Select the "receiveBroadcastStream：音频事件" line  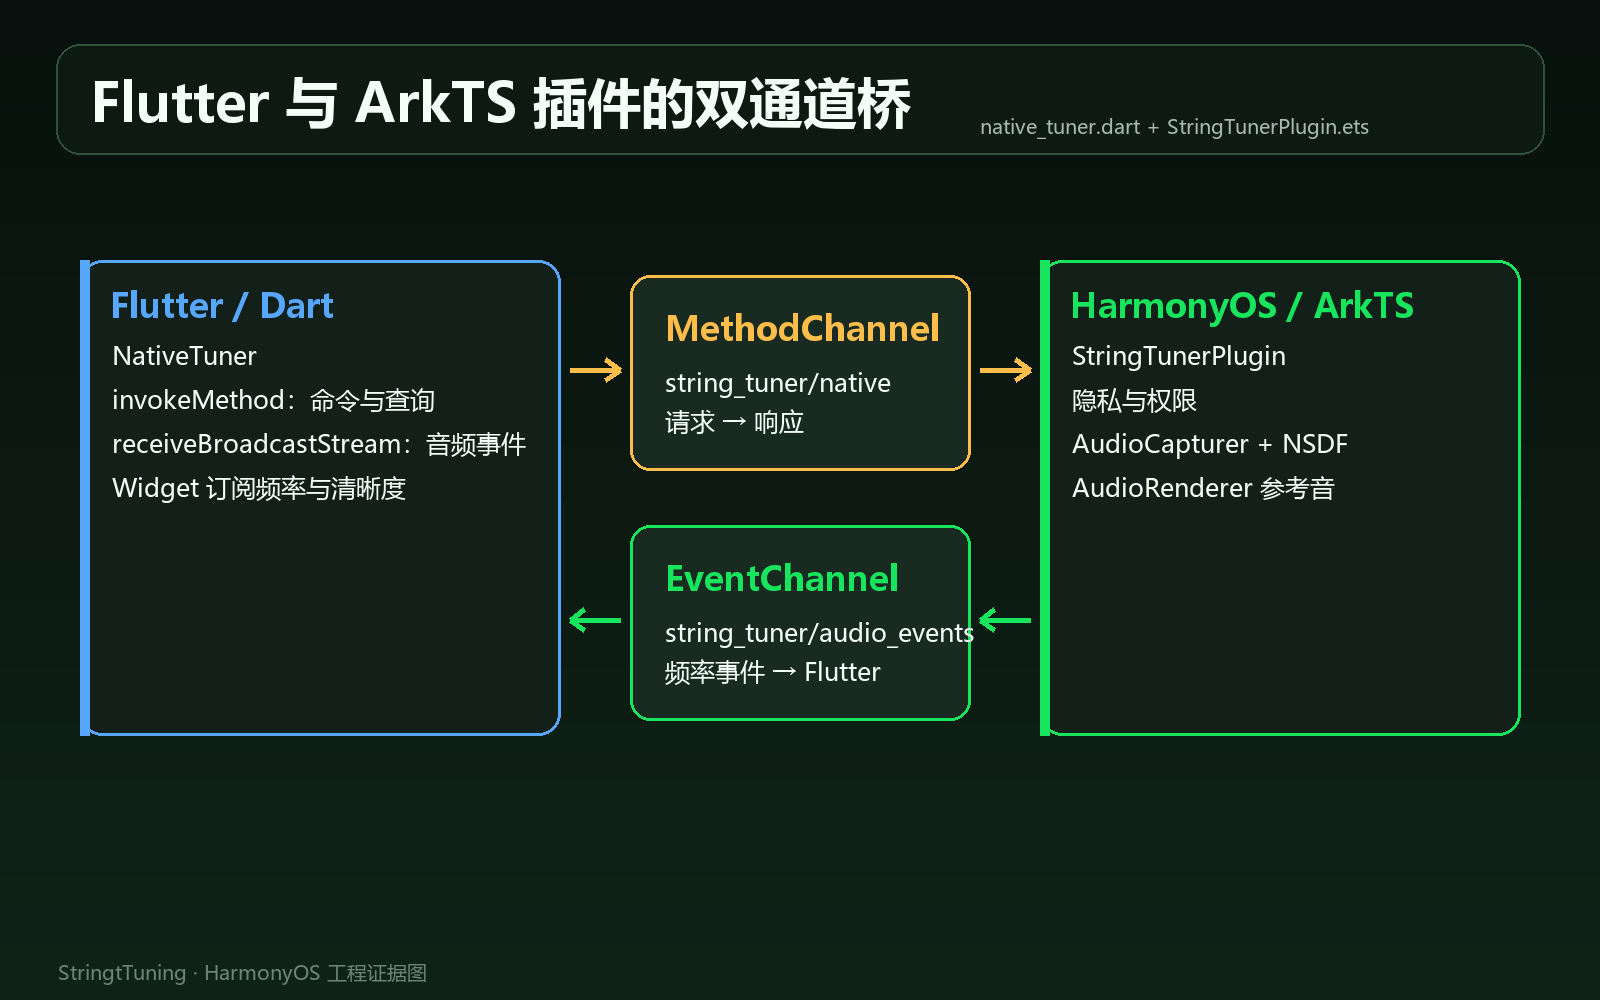tap(319, 444)
